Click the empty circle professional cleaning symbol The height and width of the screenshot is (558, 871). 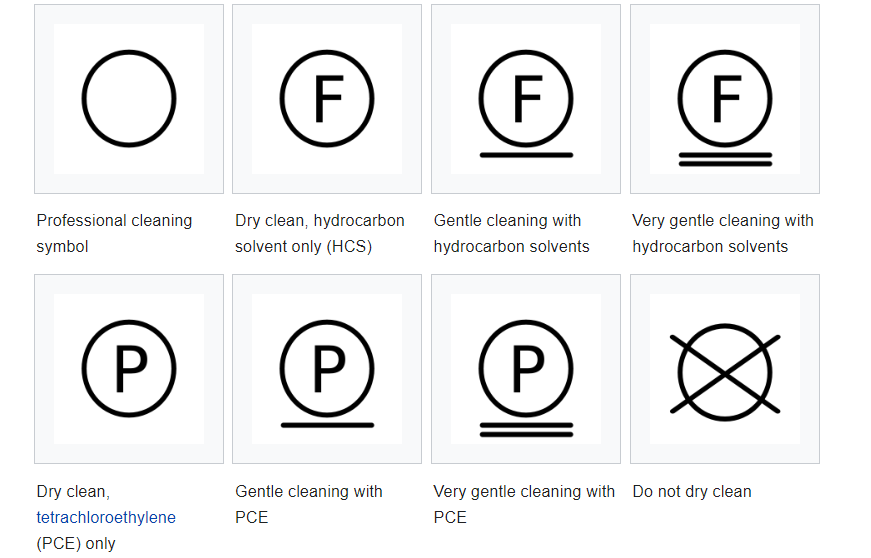[x=129, y=99]
